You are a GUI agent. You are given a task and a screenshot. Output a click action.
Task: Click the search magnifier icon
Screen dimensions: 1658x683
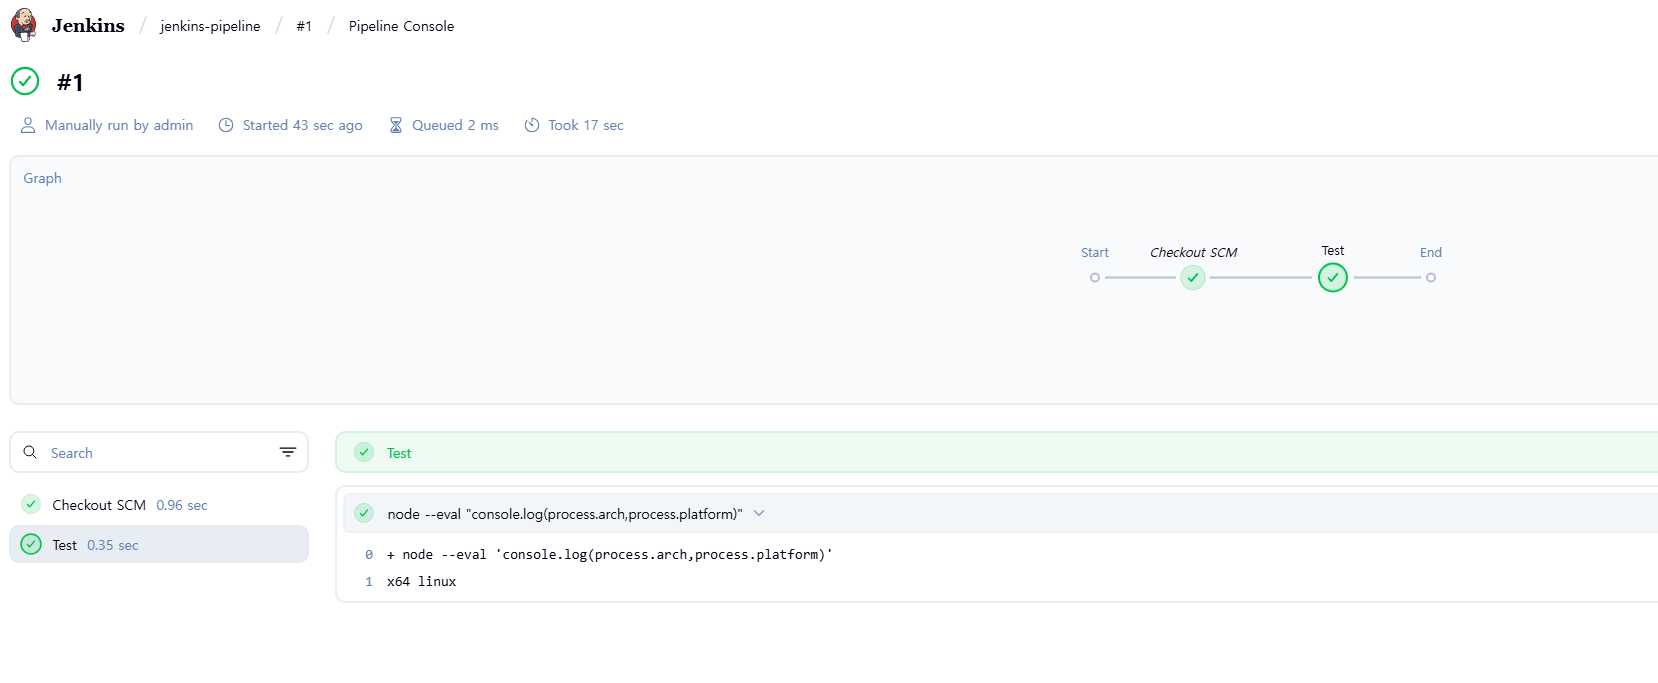click(x=30, y=452)
